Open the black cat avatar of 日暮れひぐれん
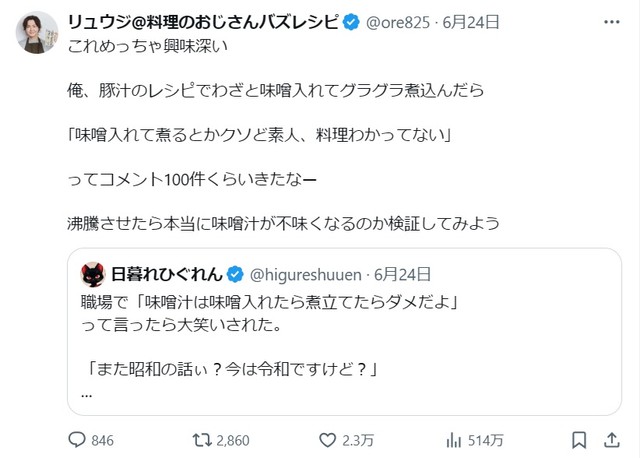Screen dimensions: 640x458 [x=93, y=273]
